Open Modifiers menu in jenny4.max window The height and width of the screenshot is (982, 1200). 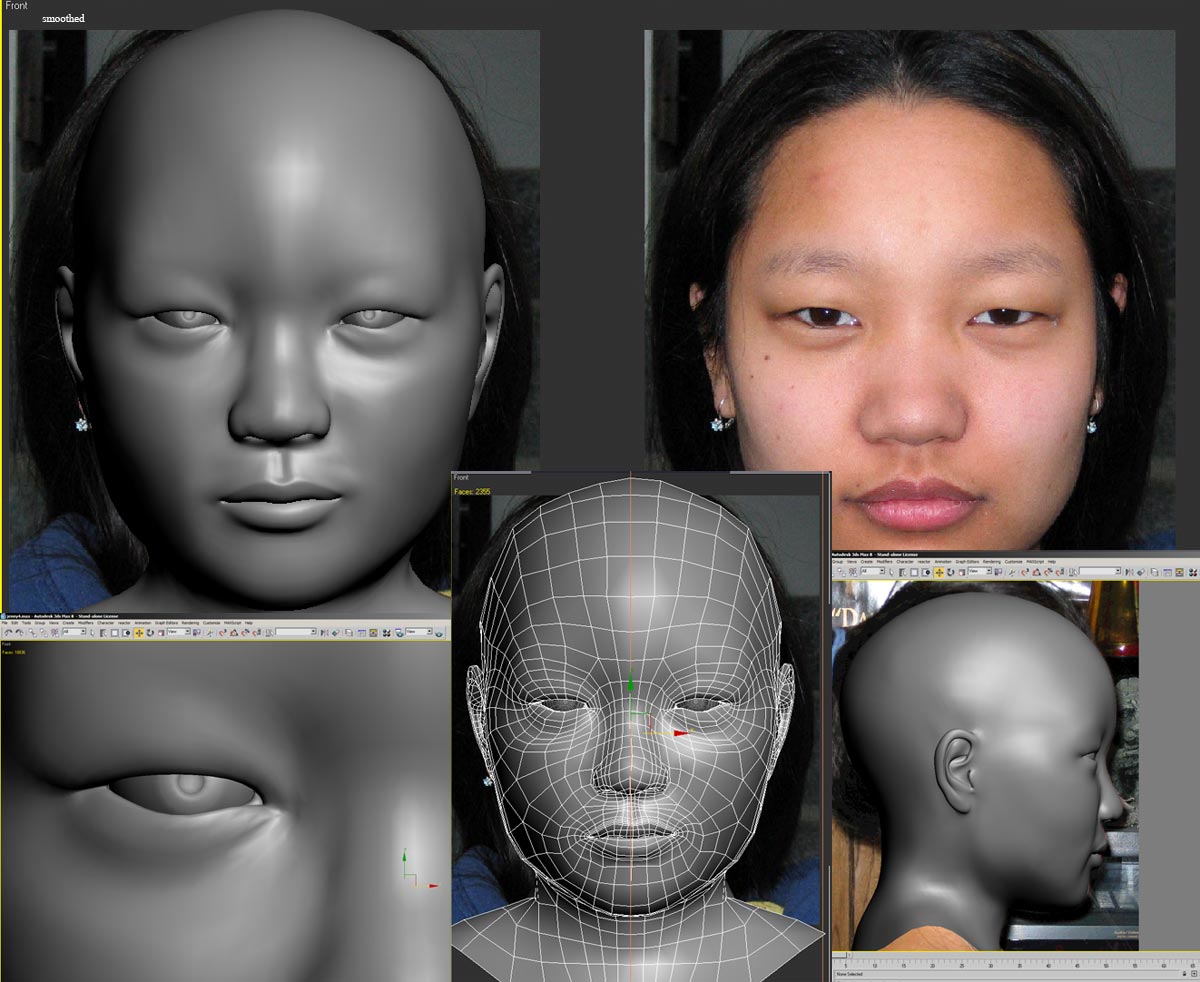[x=86, y=622]
